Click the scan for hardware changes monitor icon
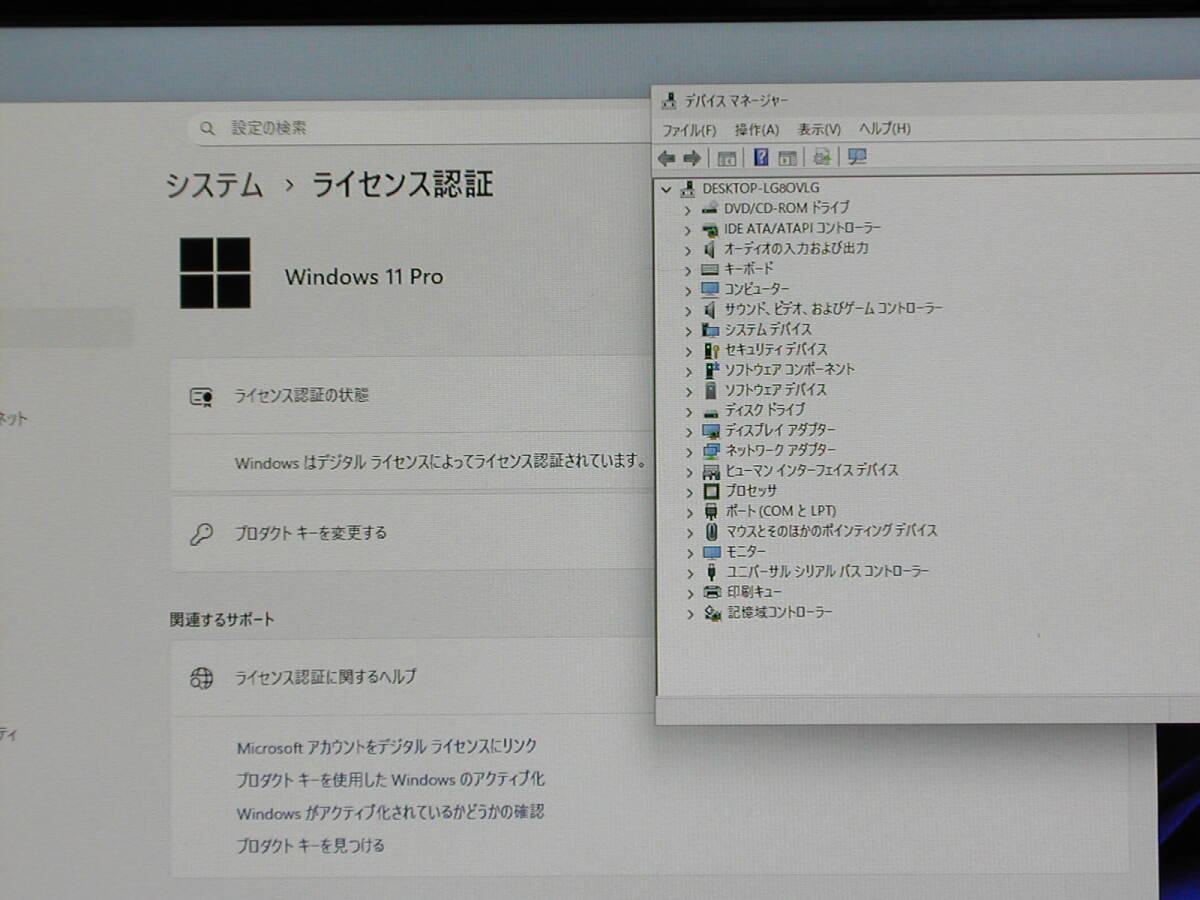Image resolution: width=1200 pixels, height=900 pixels. pos(857,157)
